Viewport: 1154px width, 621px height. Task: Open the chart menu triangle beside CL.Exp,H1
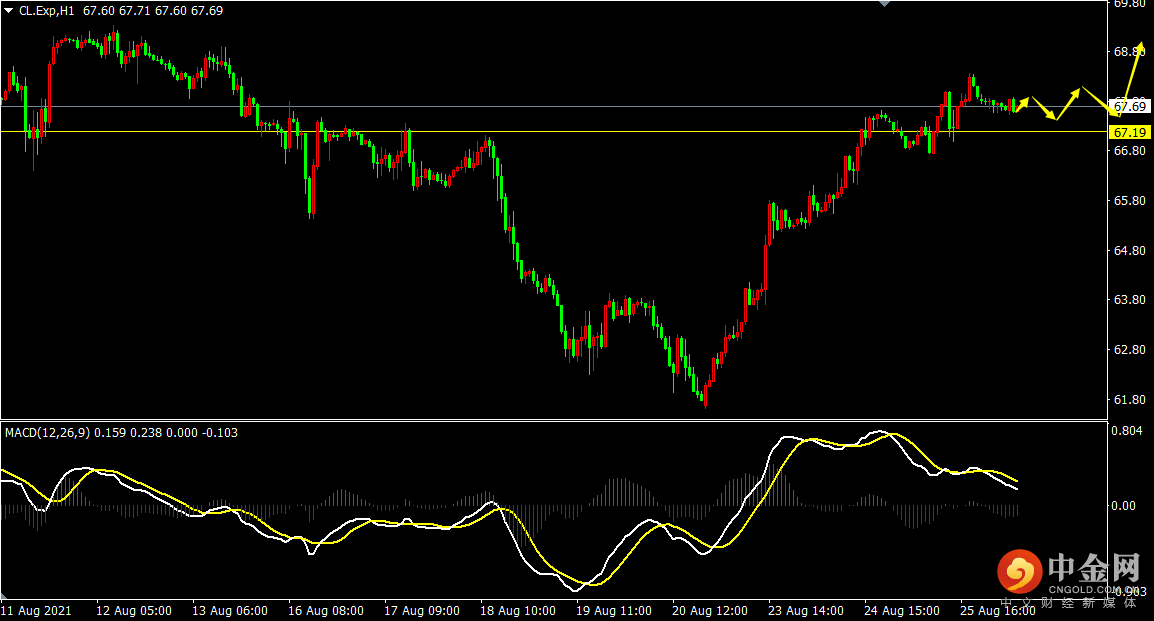tap(9, 11)
